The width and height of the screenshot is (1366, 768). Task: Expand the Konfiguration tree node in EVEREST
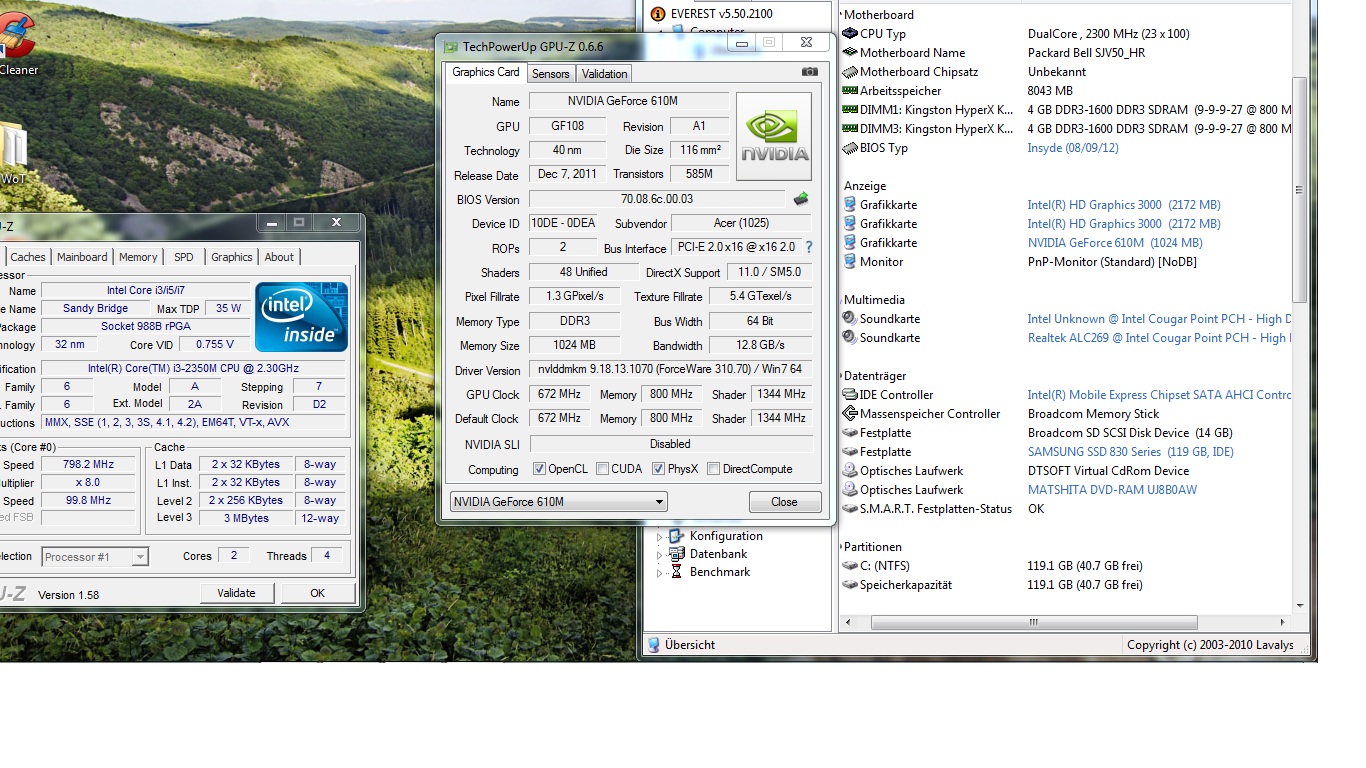pos(659,537)
